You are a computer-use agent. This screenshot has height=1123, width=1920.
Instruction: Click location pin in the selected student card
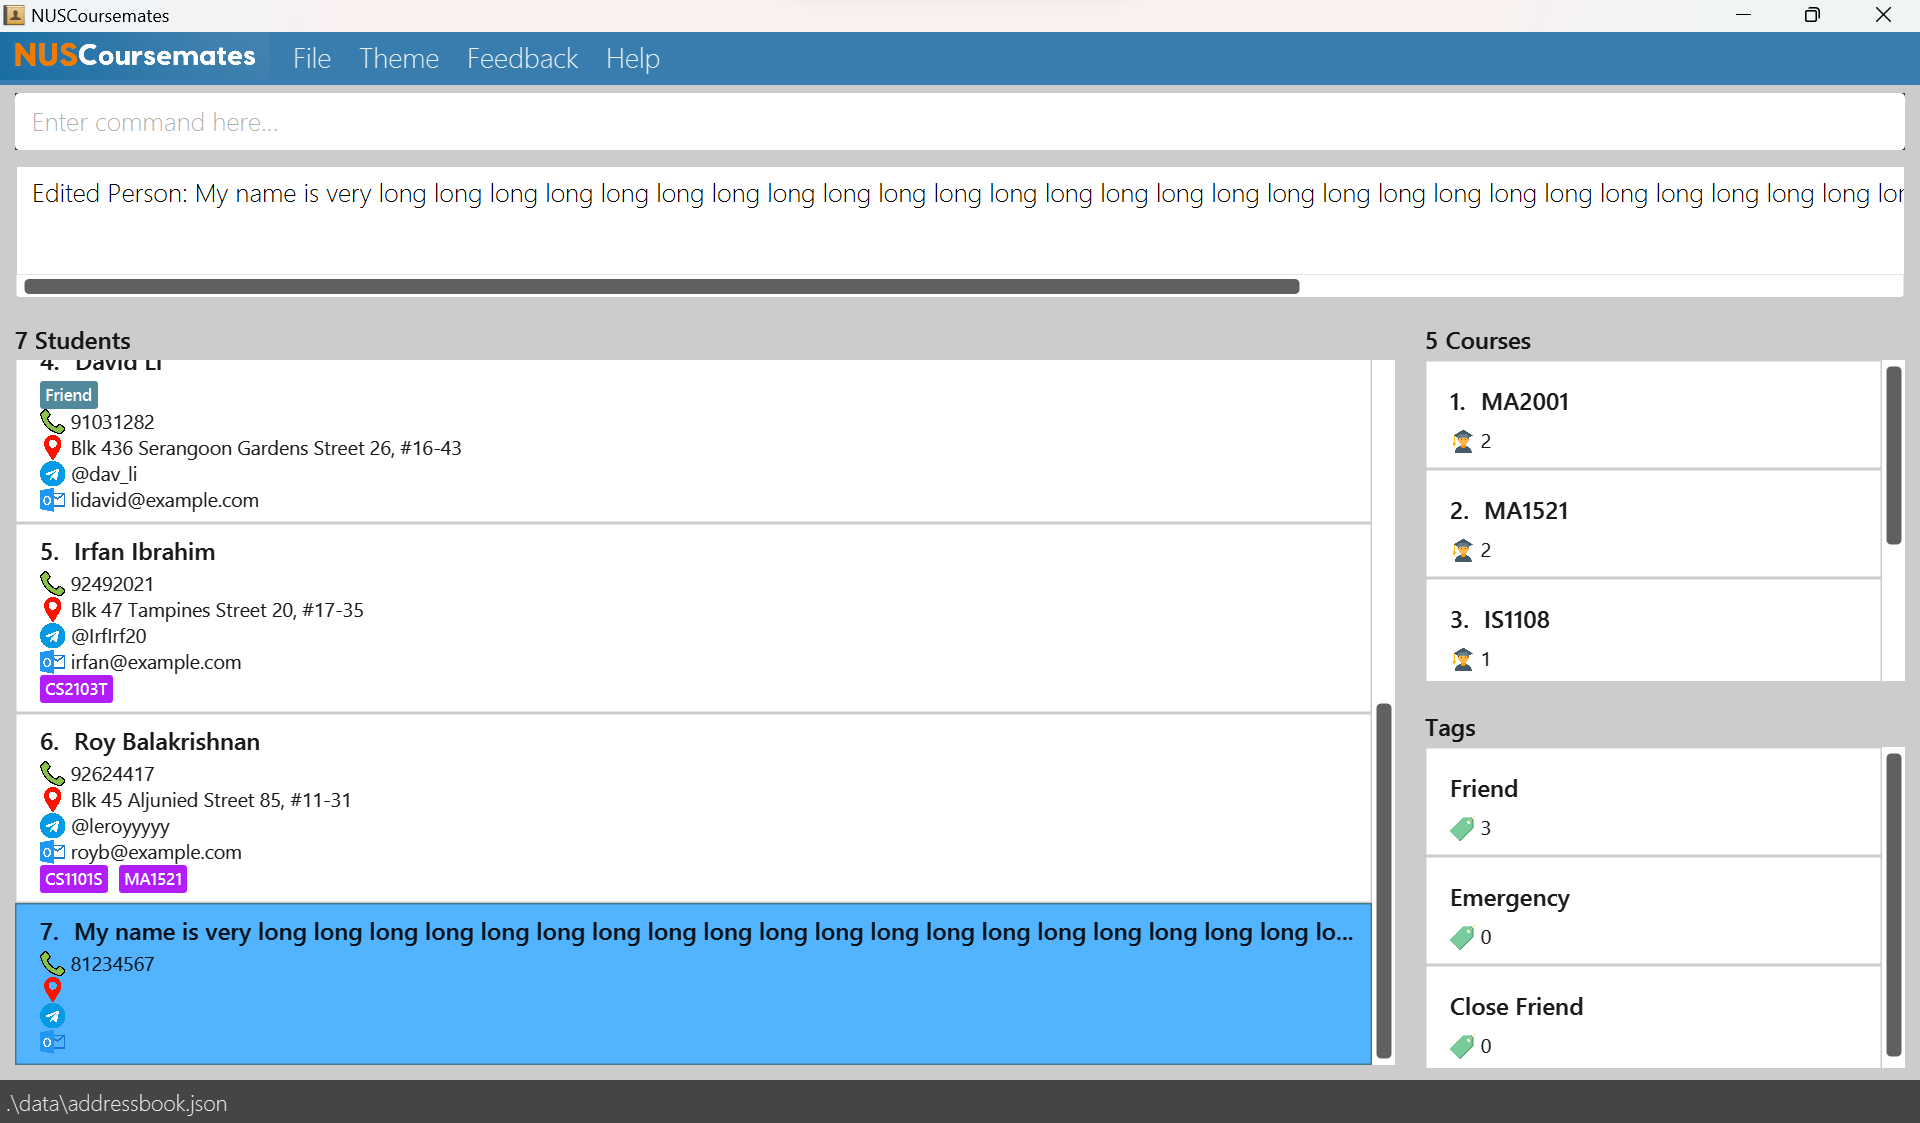point(52,989)
